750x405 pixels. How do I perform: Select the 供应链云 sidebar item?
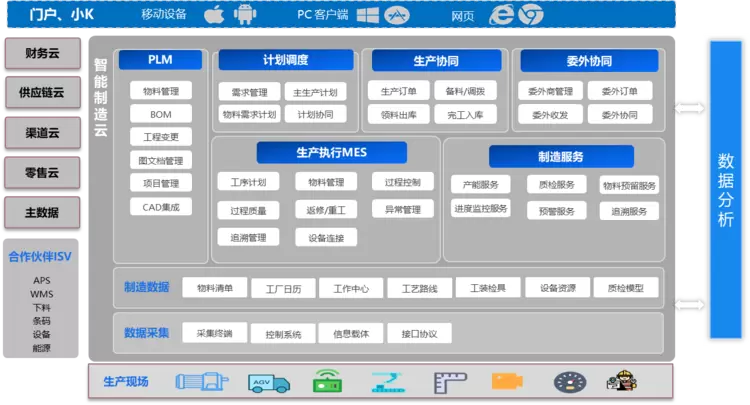point(42,93)
